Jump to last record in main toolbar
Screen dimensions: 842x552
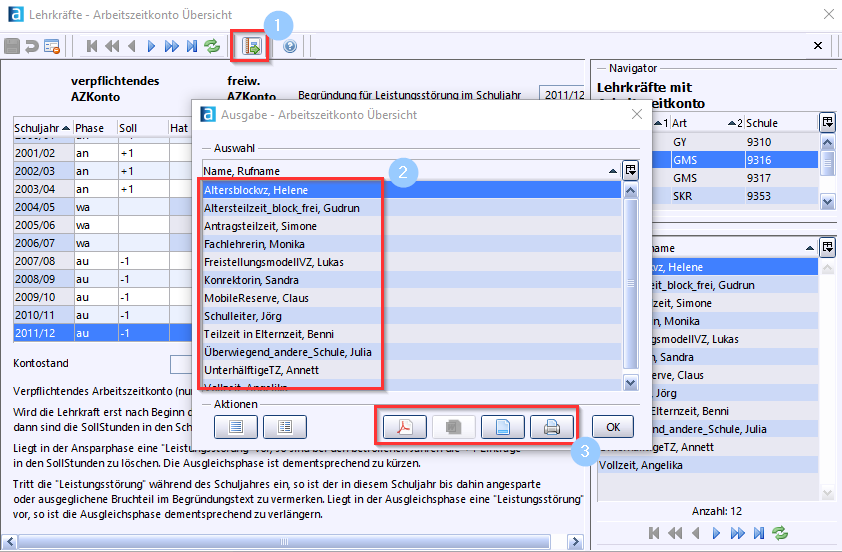[x=192, y=46]
